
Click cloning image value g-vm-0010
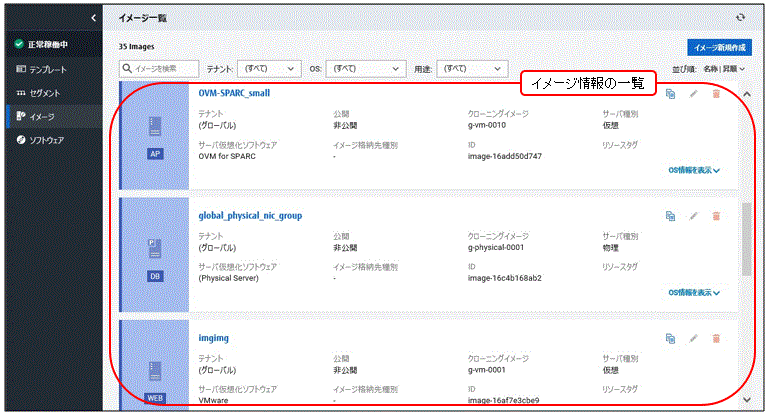click(x=487, y=125)
